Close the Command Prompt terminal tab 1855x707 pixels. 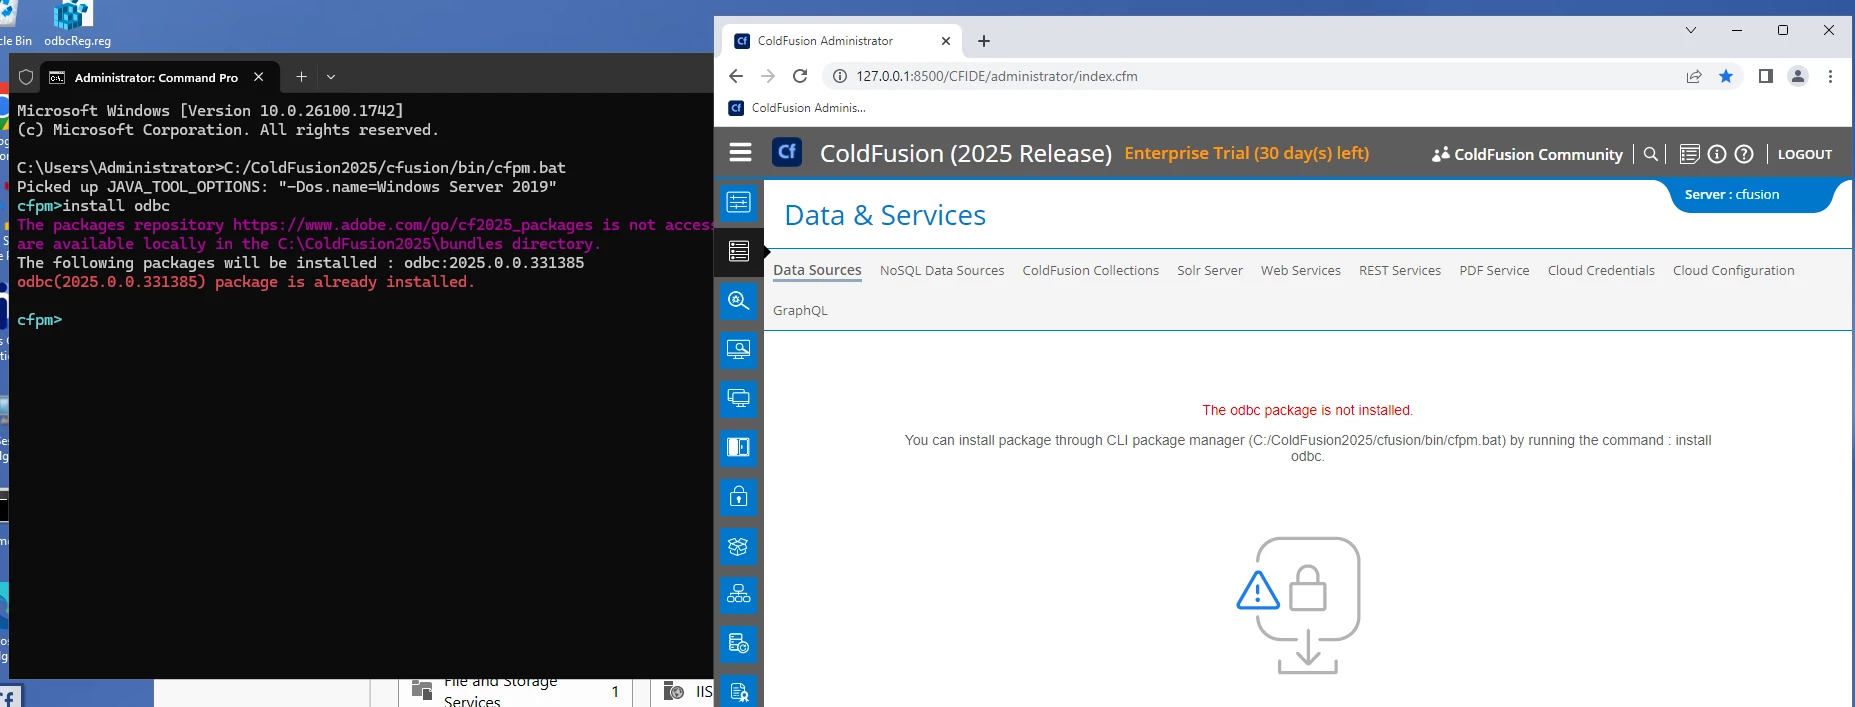pyautogui.click(x=259, y=77)
